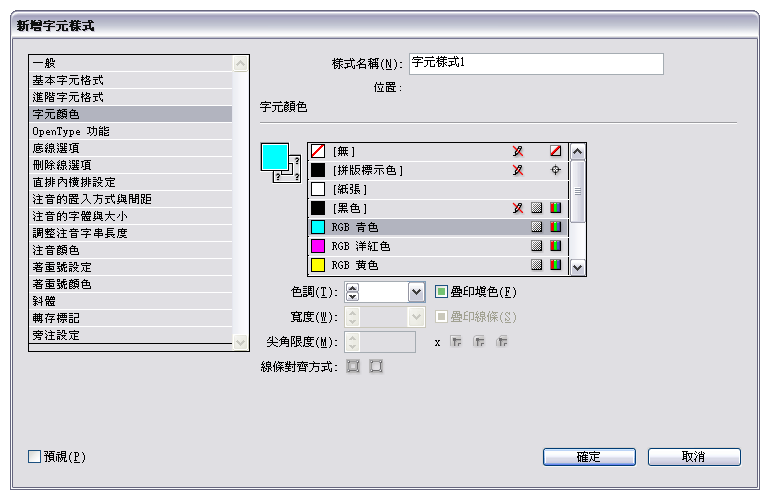Click the cyan fill color proxy box

[x=273, y=157]
